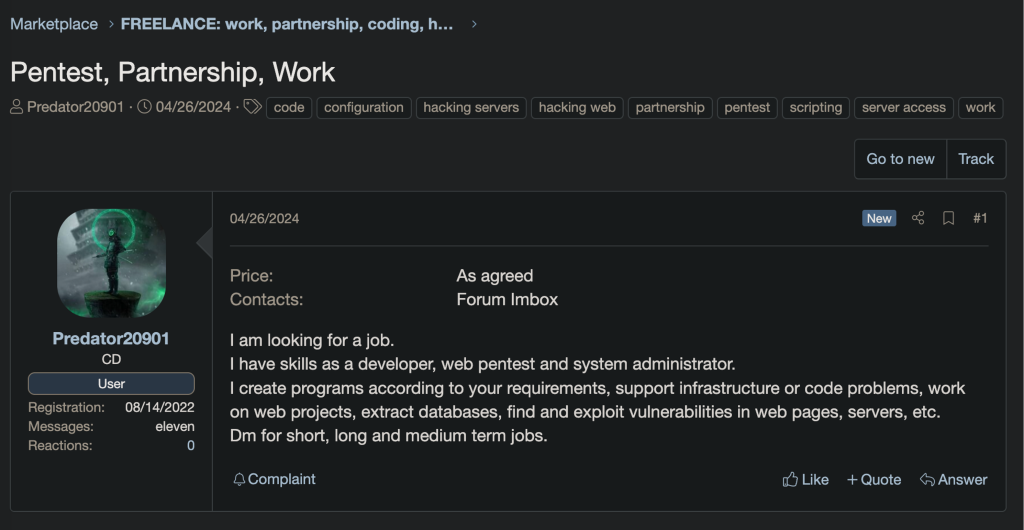Image resolution: width=1024 pixels, height=530 pixels.
Task: Bookmark this post with the bookmark icon
Action: (x=948, y=218)
